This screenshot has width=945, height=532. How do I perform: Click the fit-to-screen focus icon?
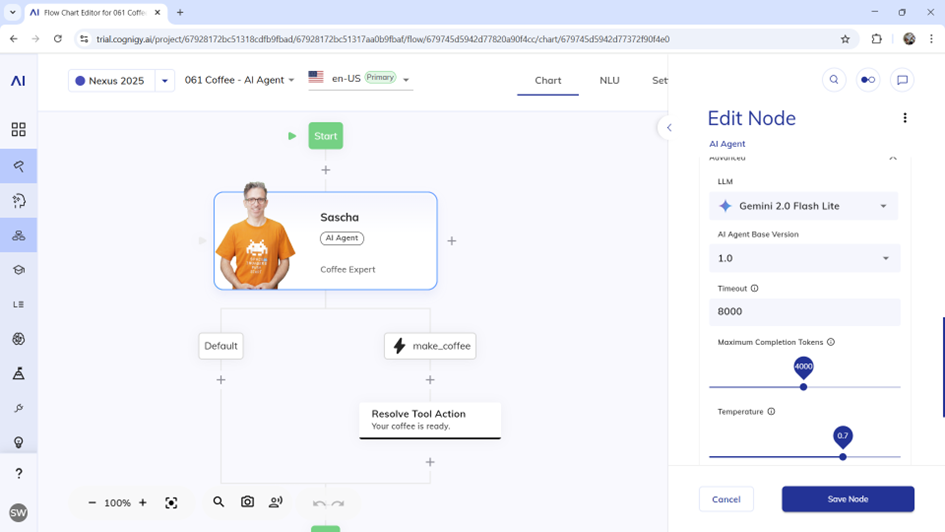point(171,502)
